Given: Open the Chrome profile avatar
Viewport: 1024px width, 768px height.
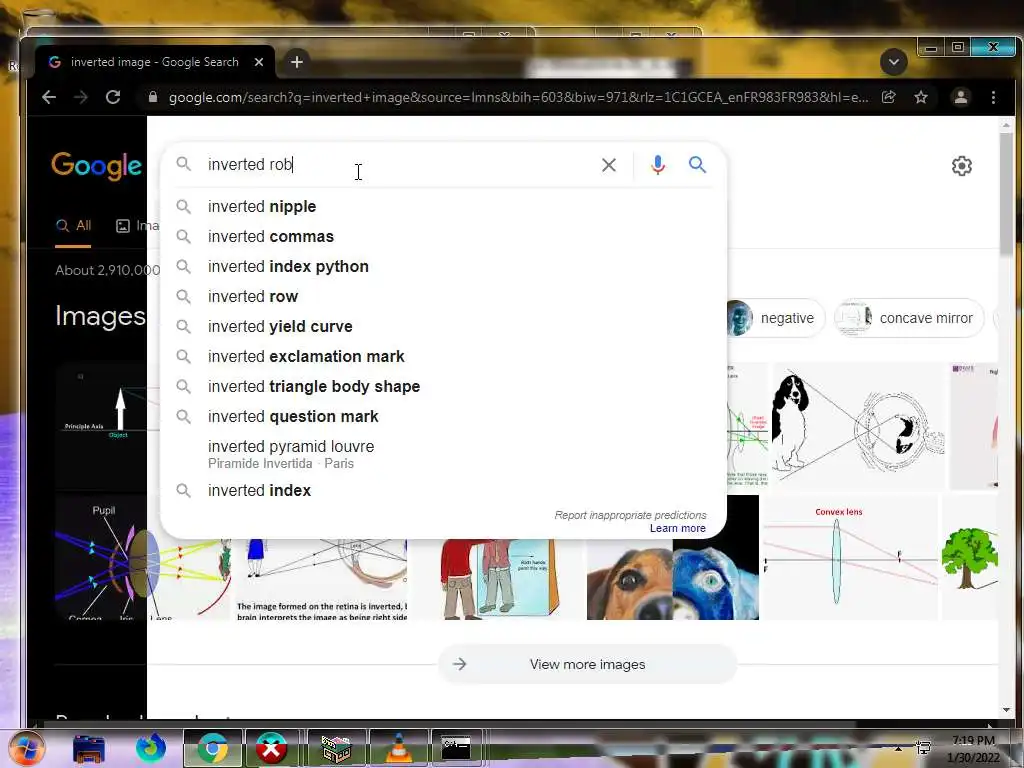Looking at the screenshot, I should point(961,97).
